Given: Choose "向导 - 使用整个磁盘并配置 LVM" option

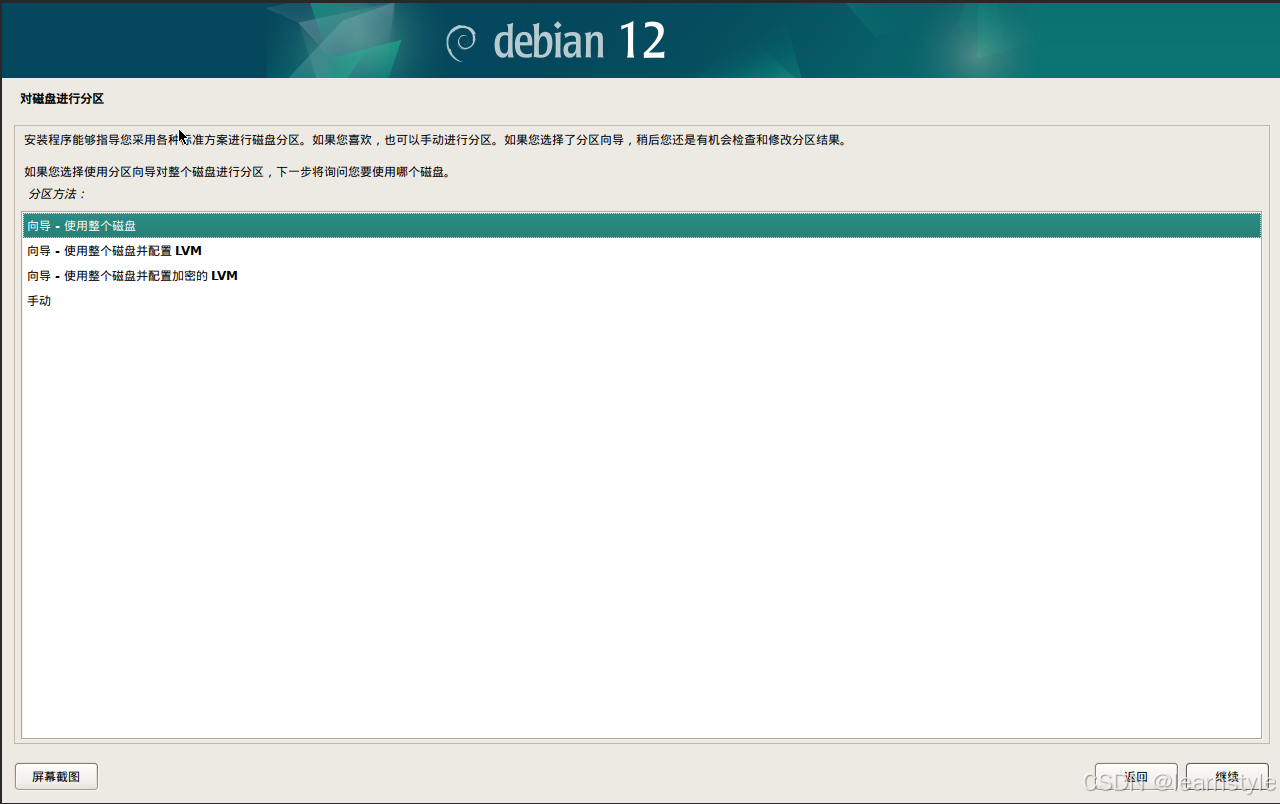Looking at the screenshot, I should (x=641, y=251).
